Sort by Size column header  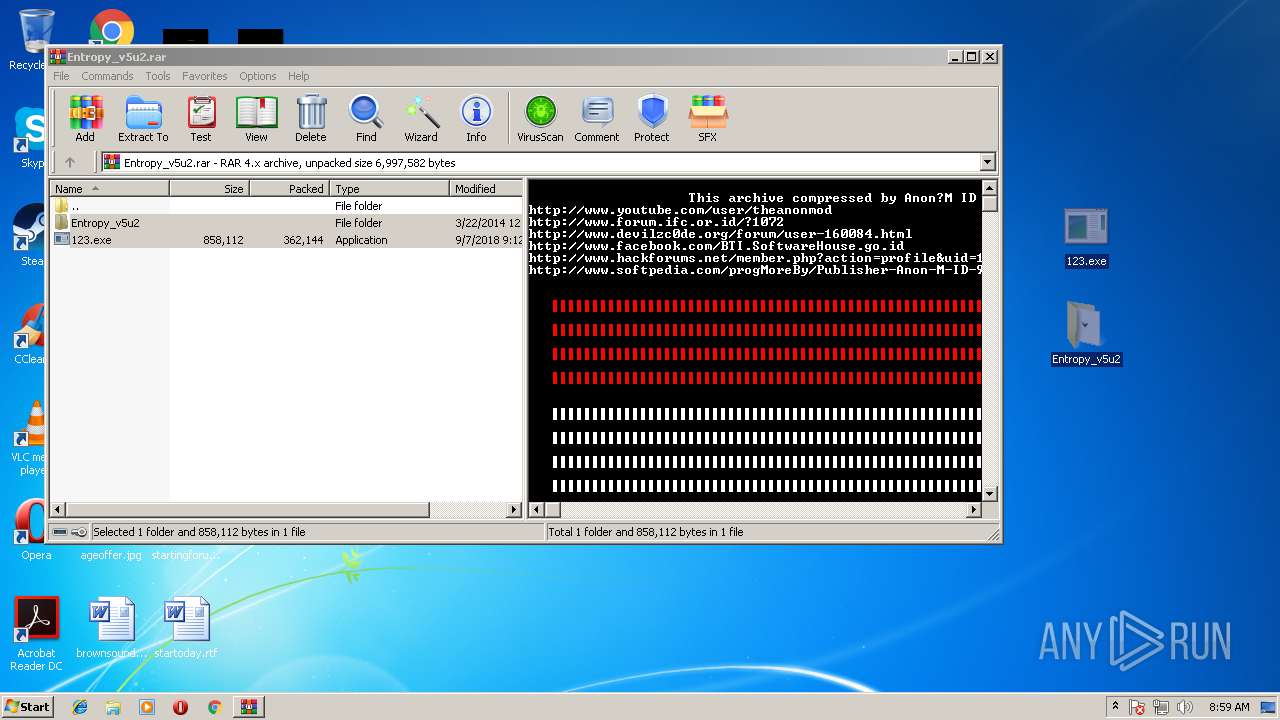click(x=209, y=188)
